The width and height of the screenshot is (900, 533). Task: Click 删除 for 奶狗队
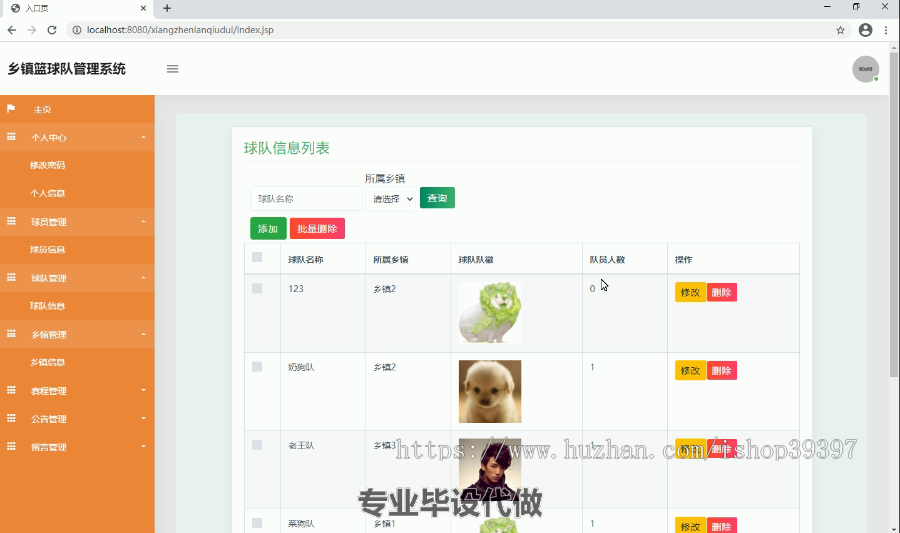tap(721, 371)
